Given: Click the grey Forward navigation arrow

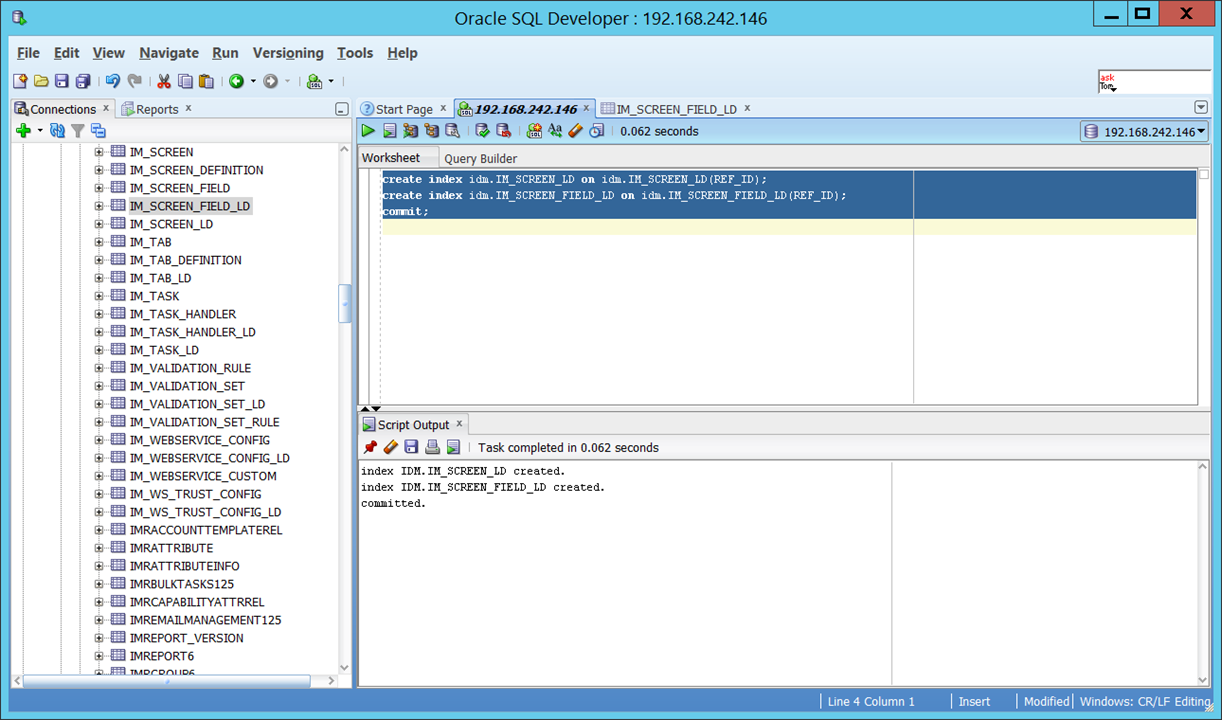Looking at the screenshot, I should (x=270, y=81).
